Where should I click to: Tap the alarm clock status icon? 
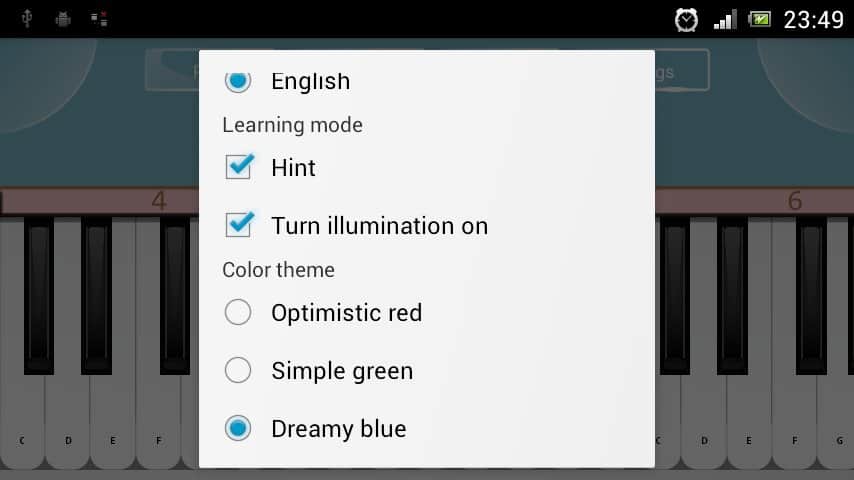pos(686,19)
